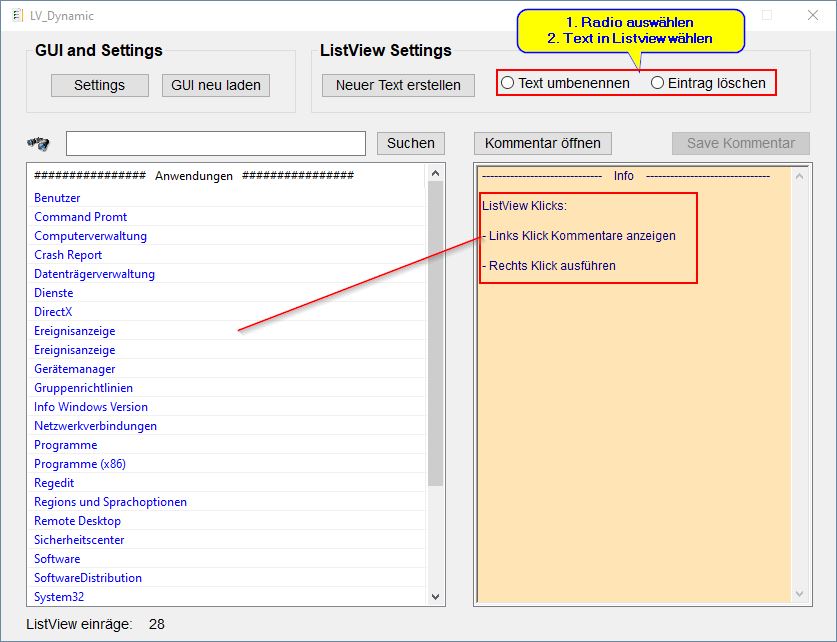Click into the search text field
837x642 pixels.
215,144
